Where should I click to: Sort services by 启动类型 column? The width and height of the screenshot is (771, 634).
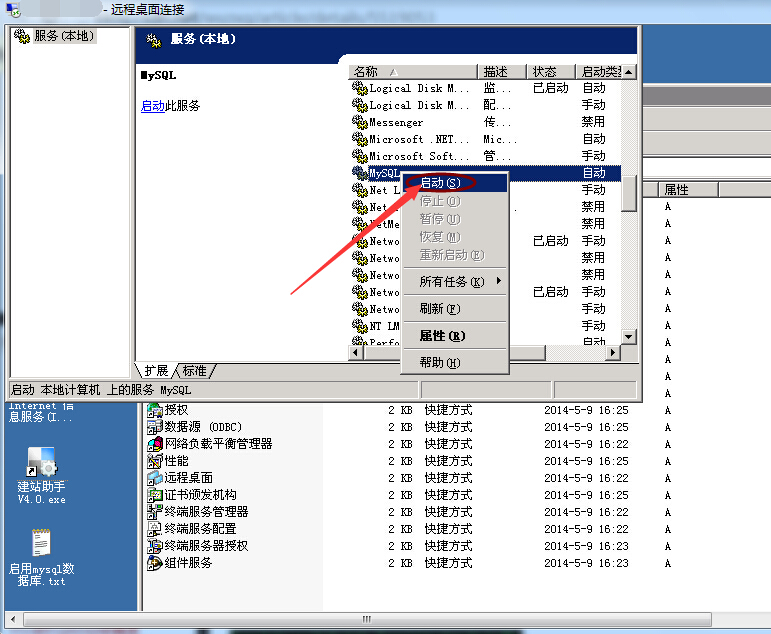(x=598, y=72)
